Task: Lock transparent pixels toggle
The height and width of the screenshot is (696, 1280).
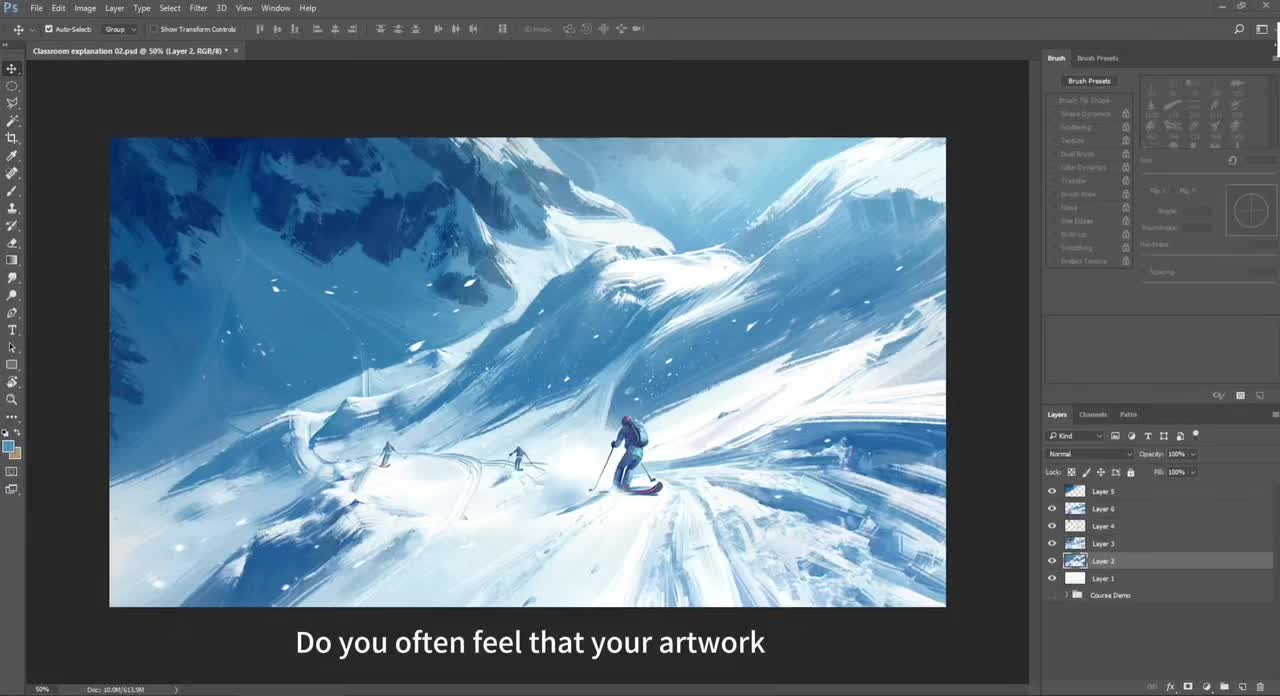Action: tap(1072, 472)
